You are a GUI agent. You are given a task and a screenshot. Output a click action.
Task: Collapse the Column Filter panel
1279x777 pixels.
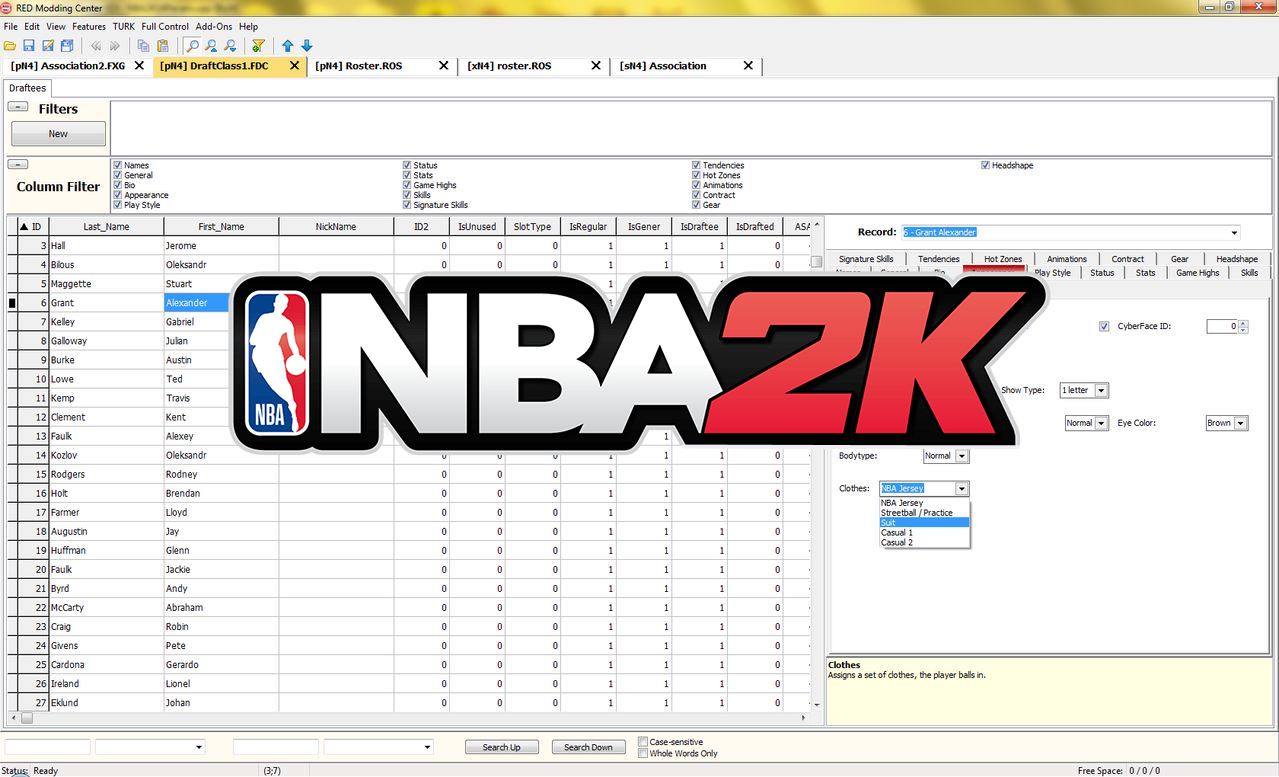19,164
